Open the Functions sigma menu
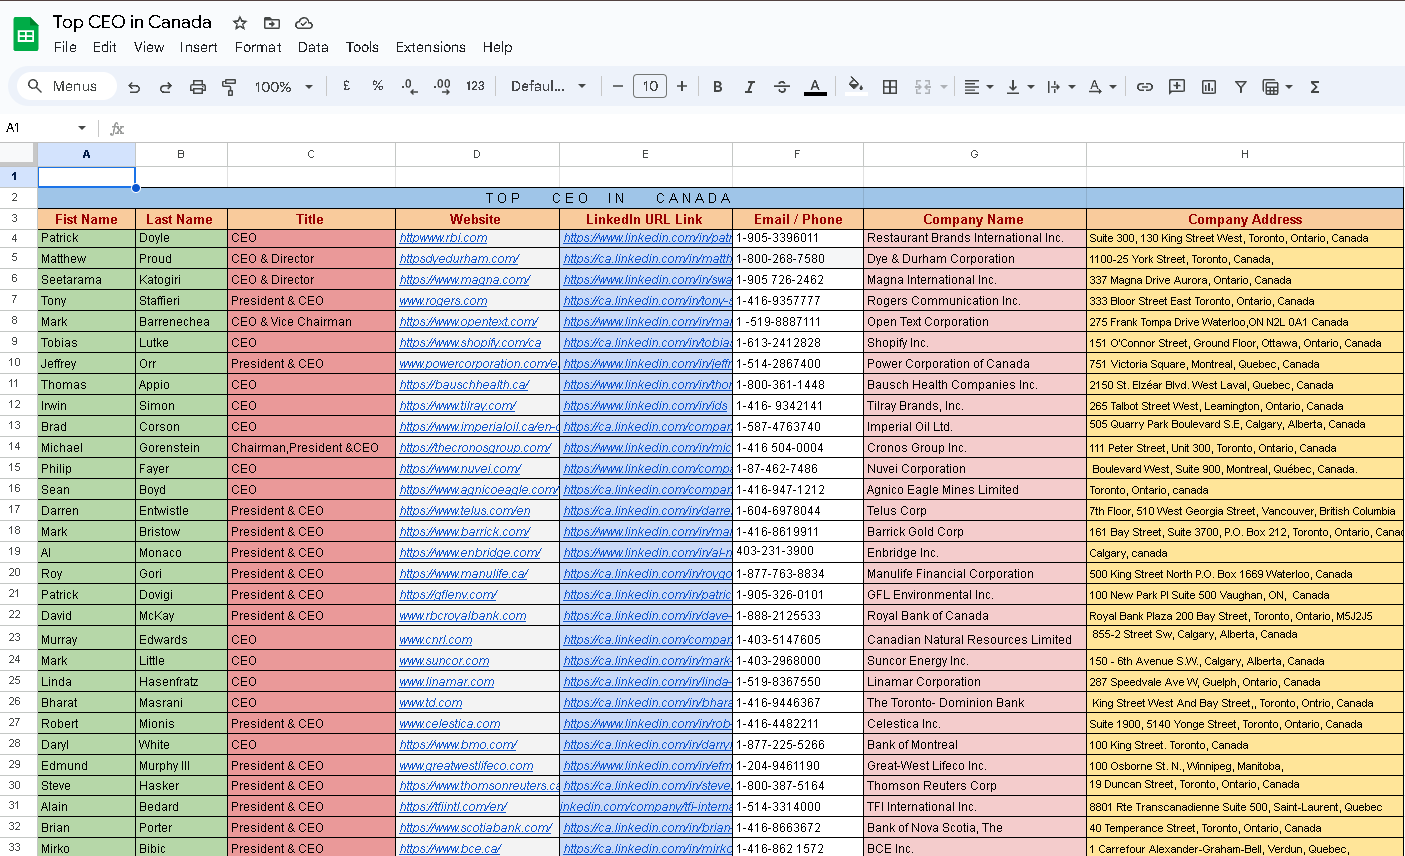Viewport: 1405px width, 856px height. [1315, 87]
